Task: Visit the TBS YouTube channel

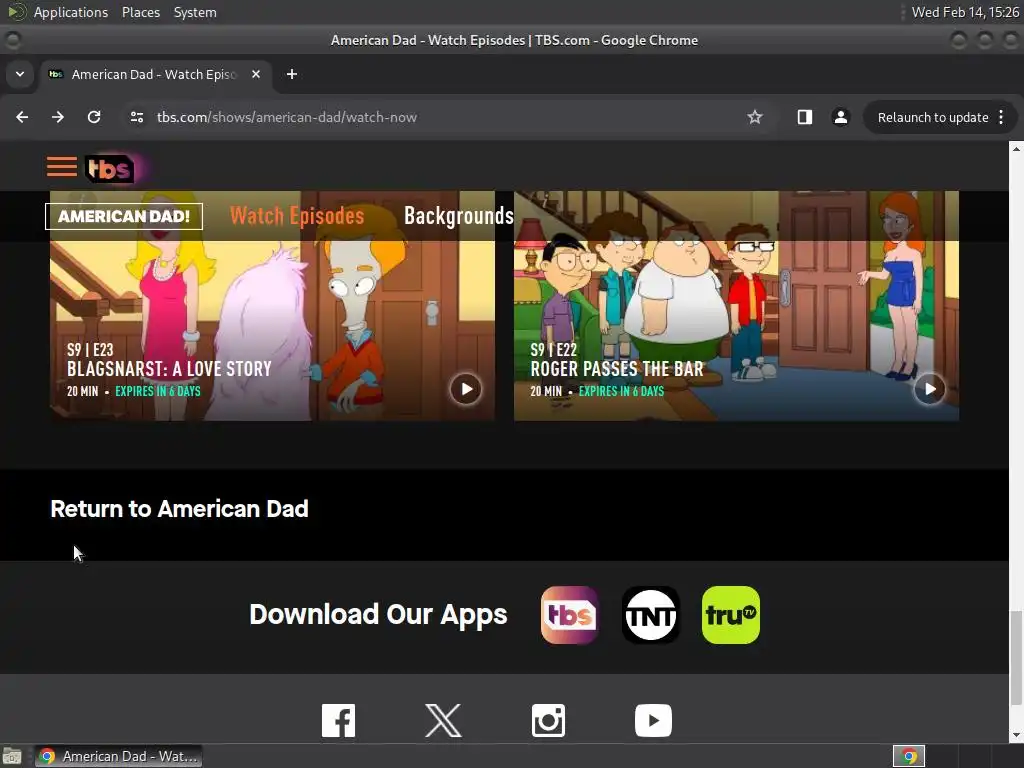Action: (653, 720)
